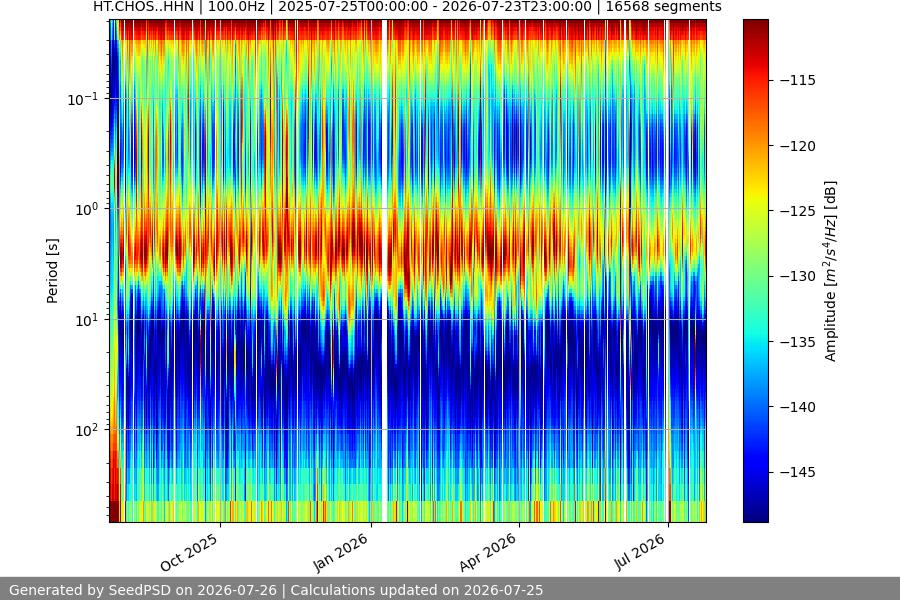
Task: Click the 'Generated by SeedPSD' footer text
Action: (276, 590)
